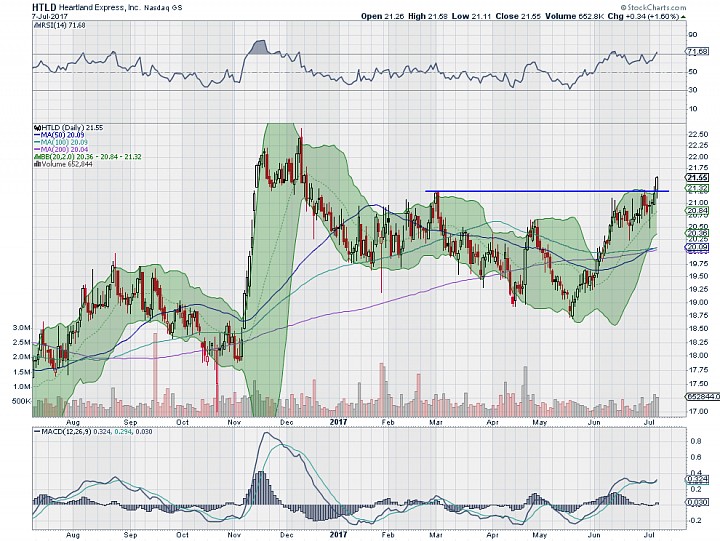
Task: Select the Volume 652,844 legend entry
Action: click(65, 164)
